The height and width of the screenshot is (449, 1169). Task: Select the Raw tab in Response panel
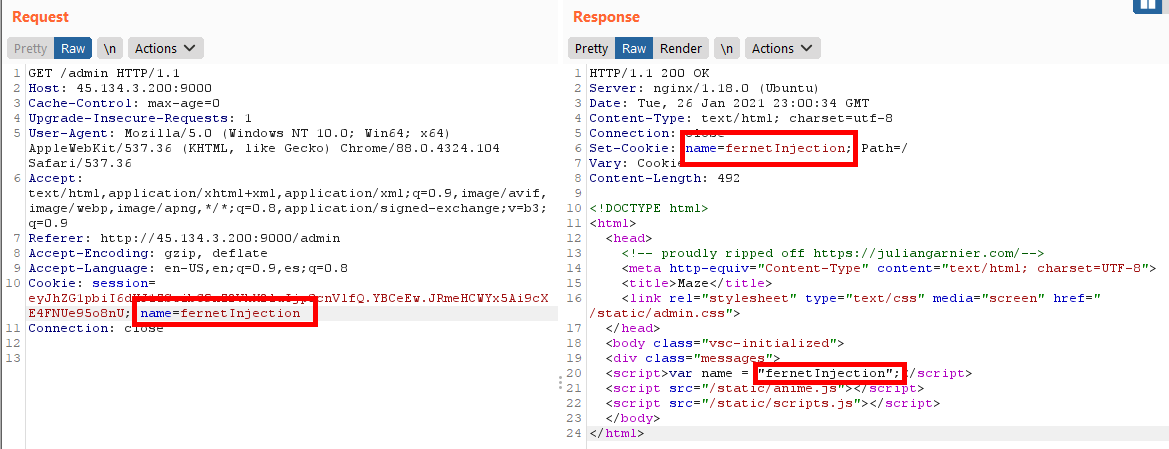(634, 48)
